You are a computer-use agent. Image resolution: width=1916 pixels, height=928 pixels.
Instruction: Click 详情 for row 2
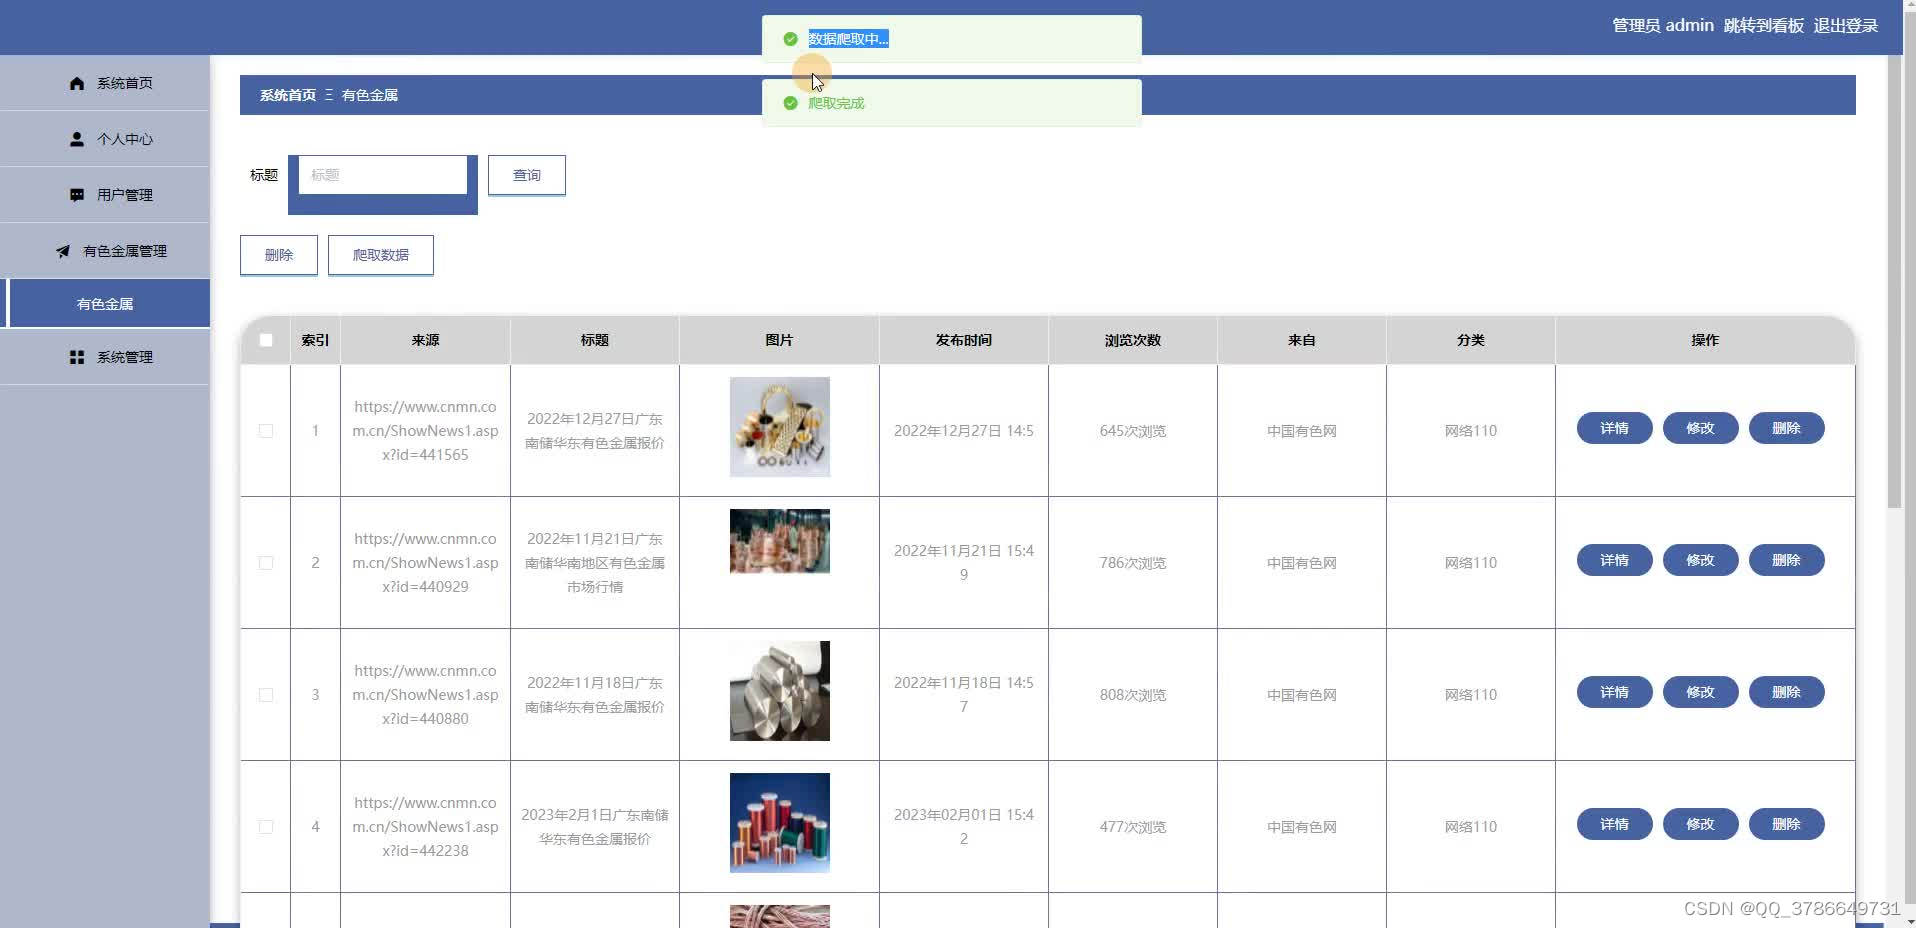coord(1614,560)
